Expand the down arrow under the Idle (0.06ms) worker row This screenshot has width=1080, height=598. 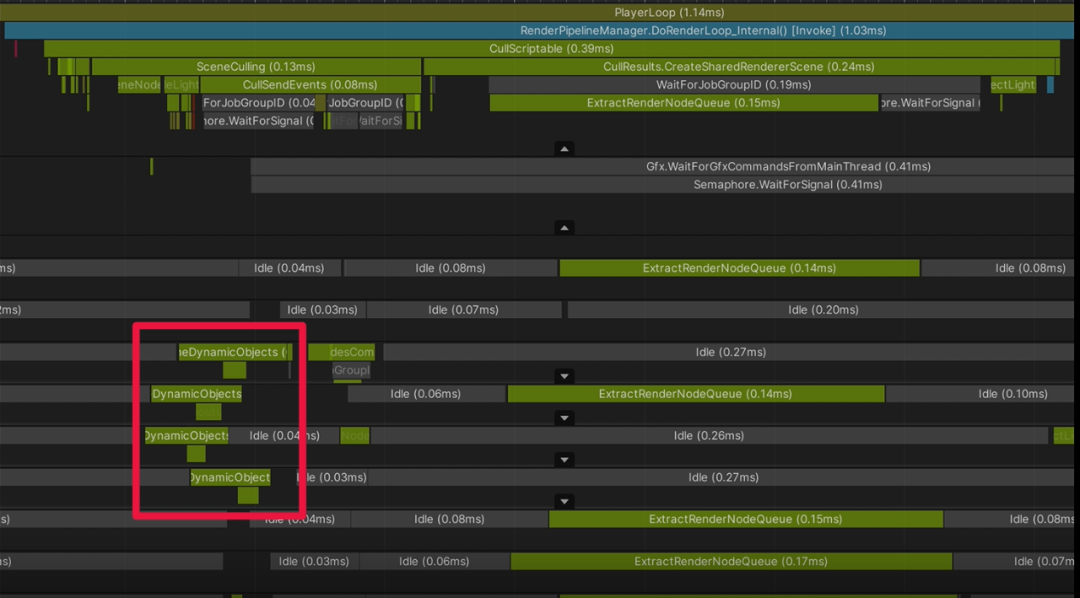pyautogui.click(x=564, y=417)
